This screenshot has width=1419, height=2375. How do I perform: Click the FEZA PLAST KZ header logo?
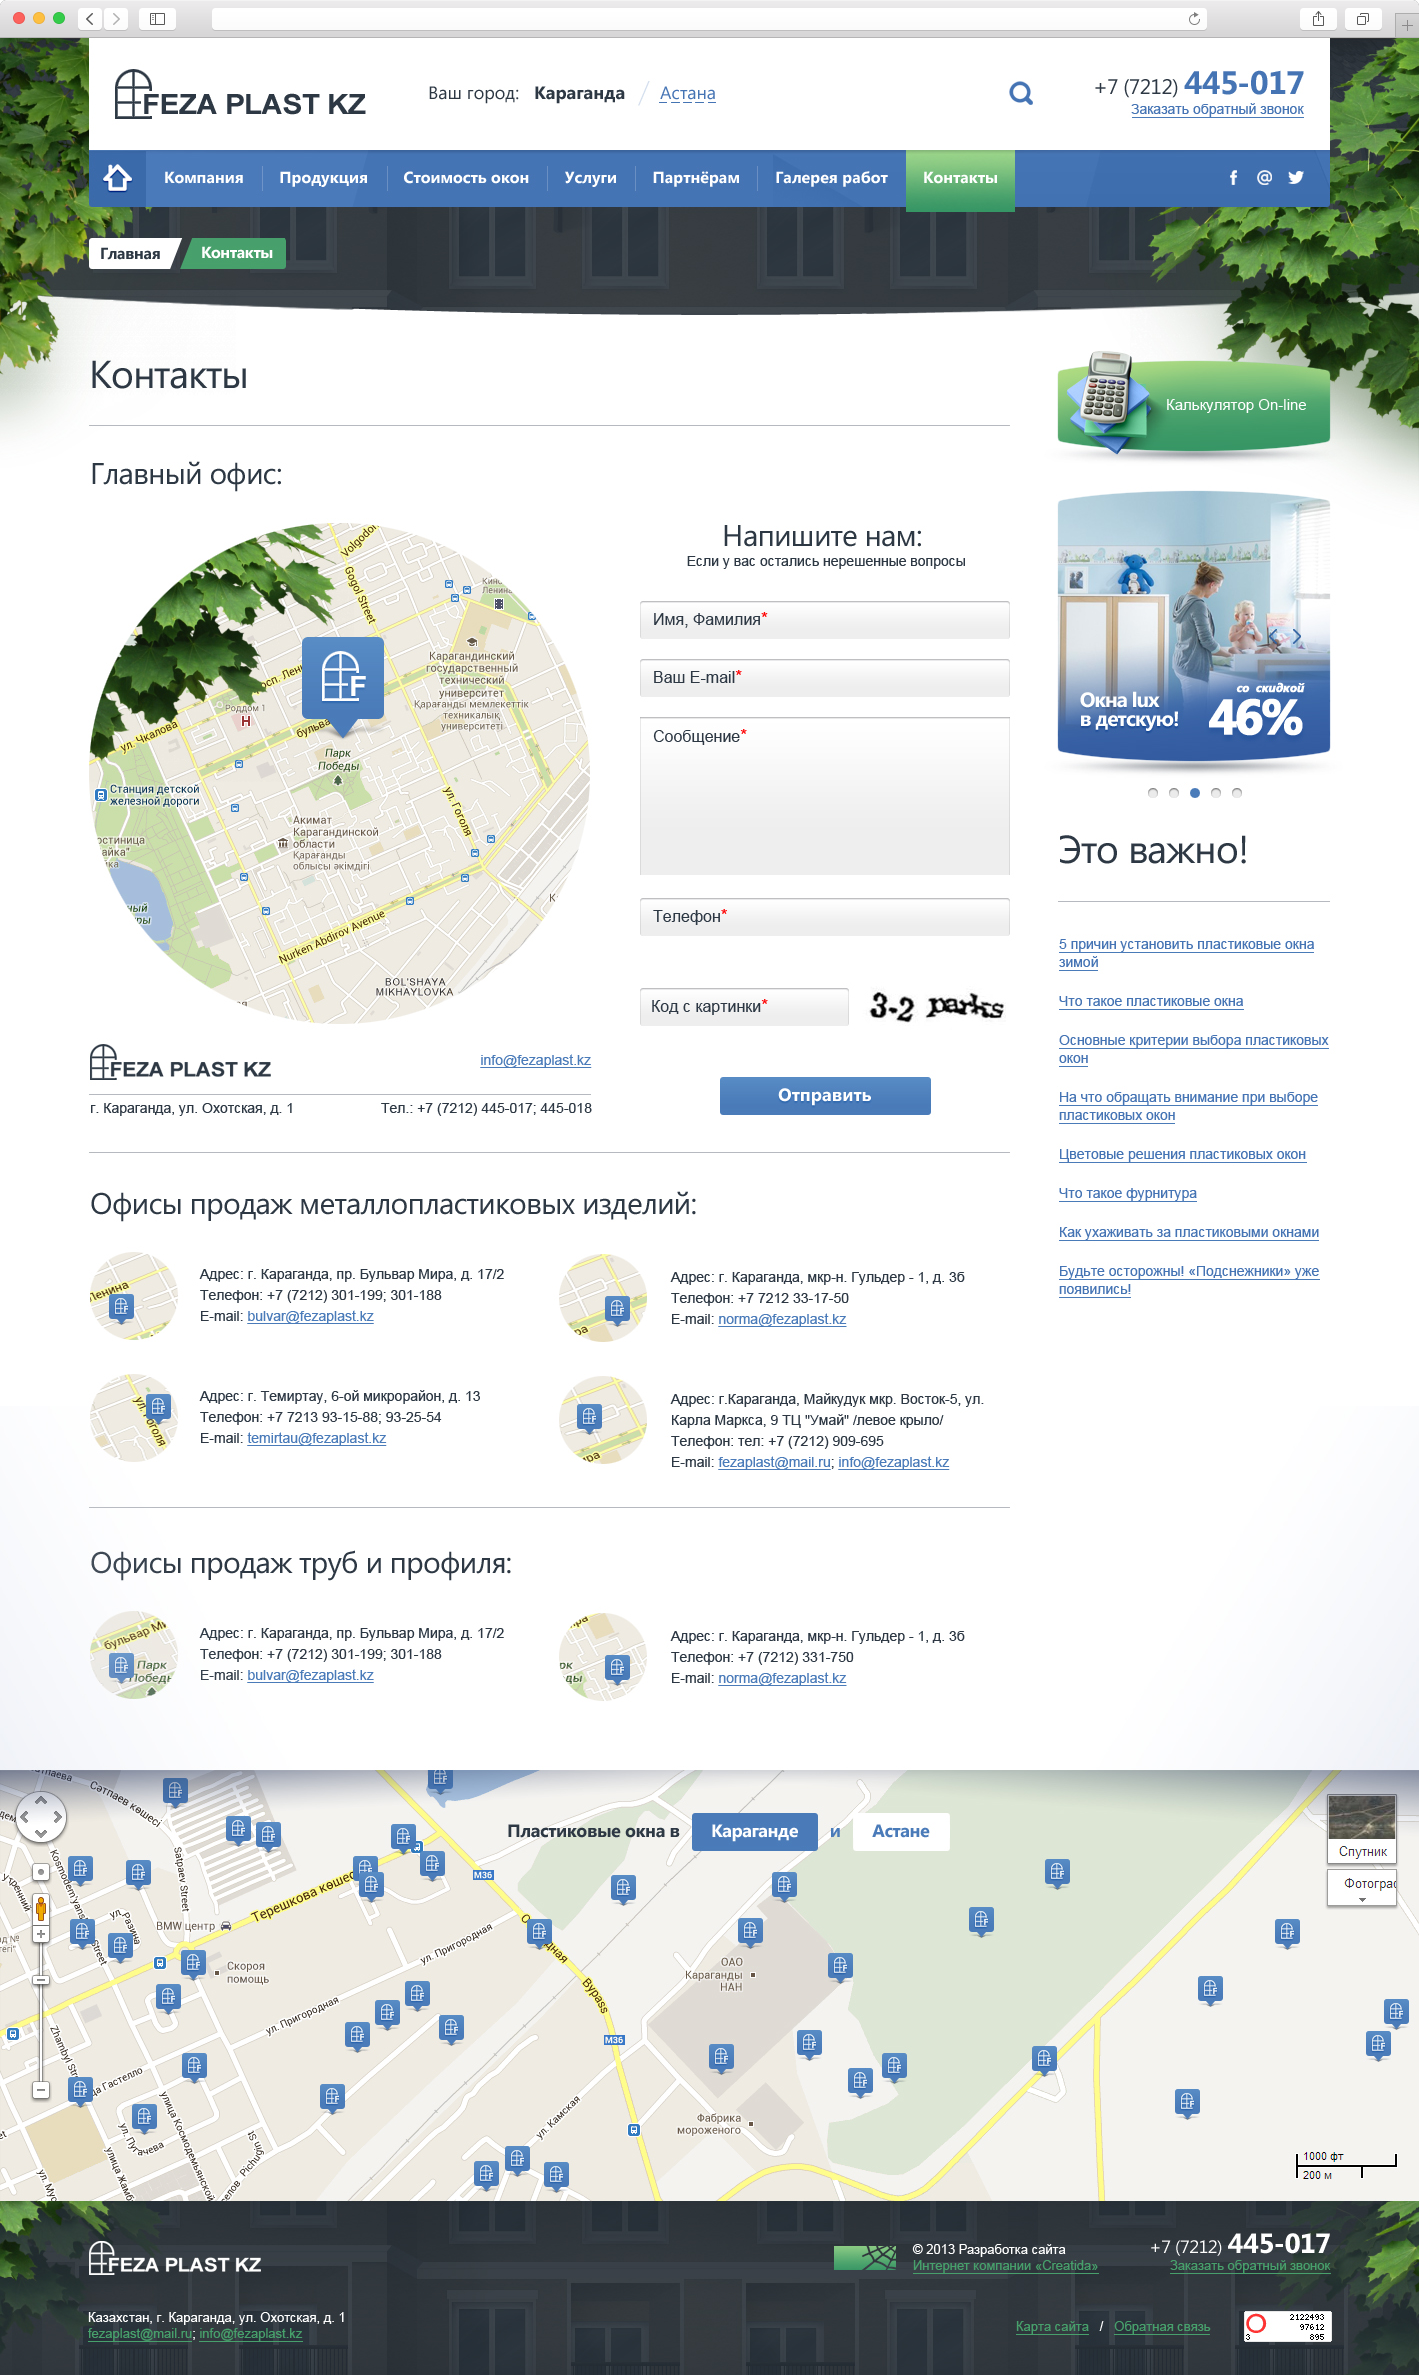(x=240, y=96)
